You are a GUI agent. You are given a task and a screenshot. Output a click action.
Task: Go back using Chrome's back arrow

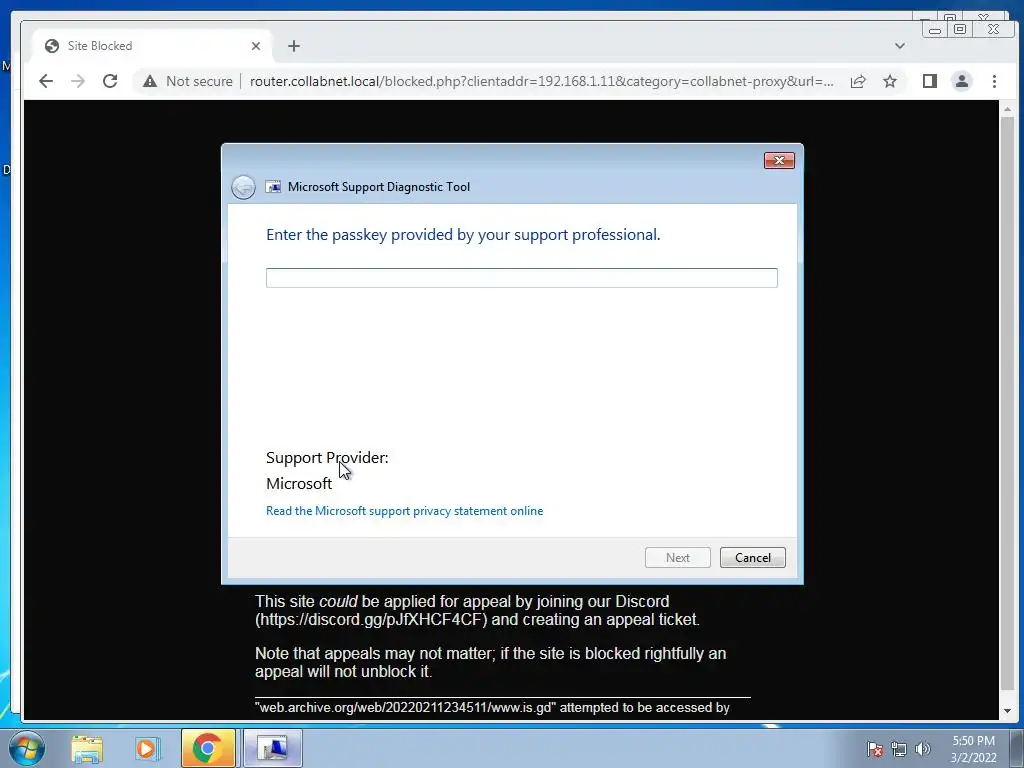[46, 81]
